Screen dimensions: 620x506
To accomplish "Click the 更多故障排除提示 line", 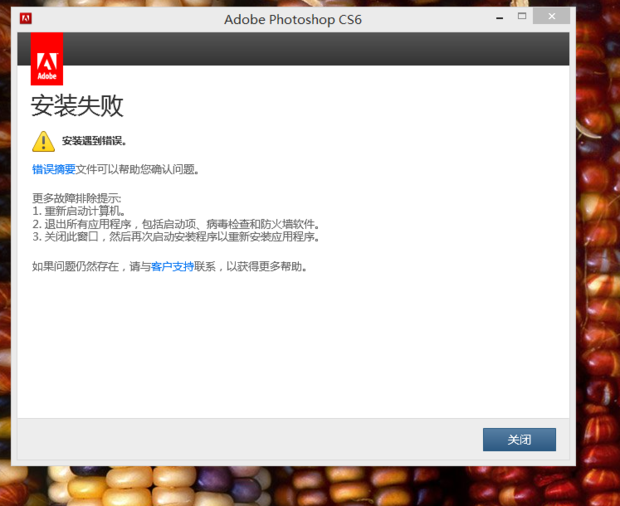I will pos(77,198).
